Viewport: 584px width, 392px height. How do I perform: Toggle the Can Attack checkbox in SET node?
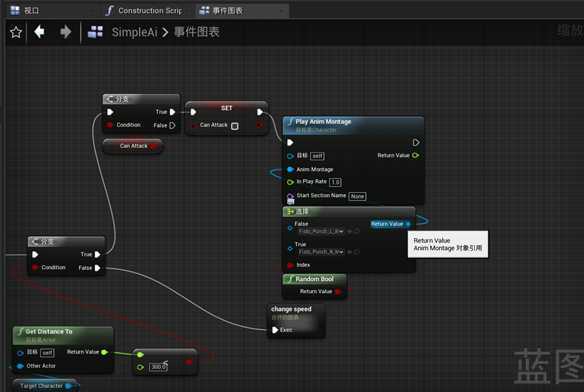[x=235, y=126]
